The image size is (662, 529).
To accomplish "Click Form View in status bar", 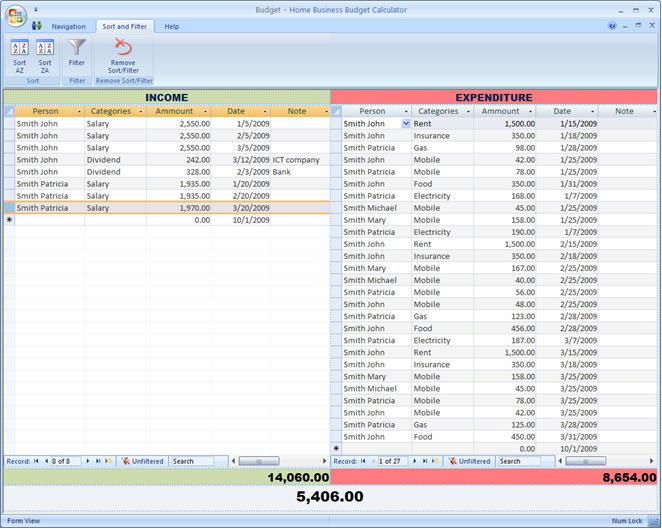I will 23,521.
